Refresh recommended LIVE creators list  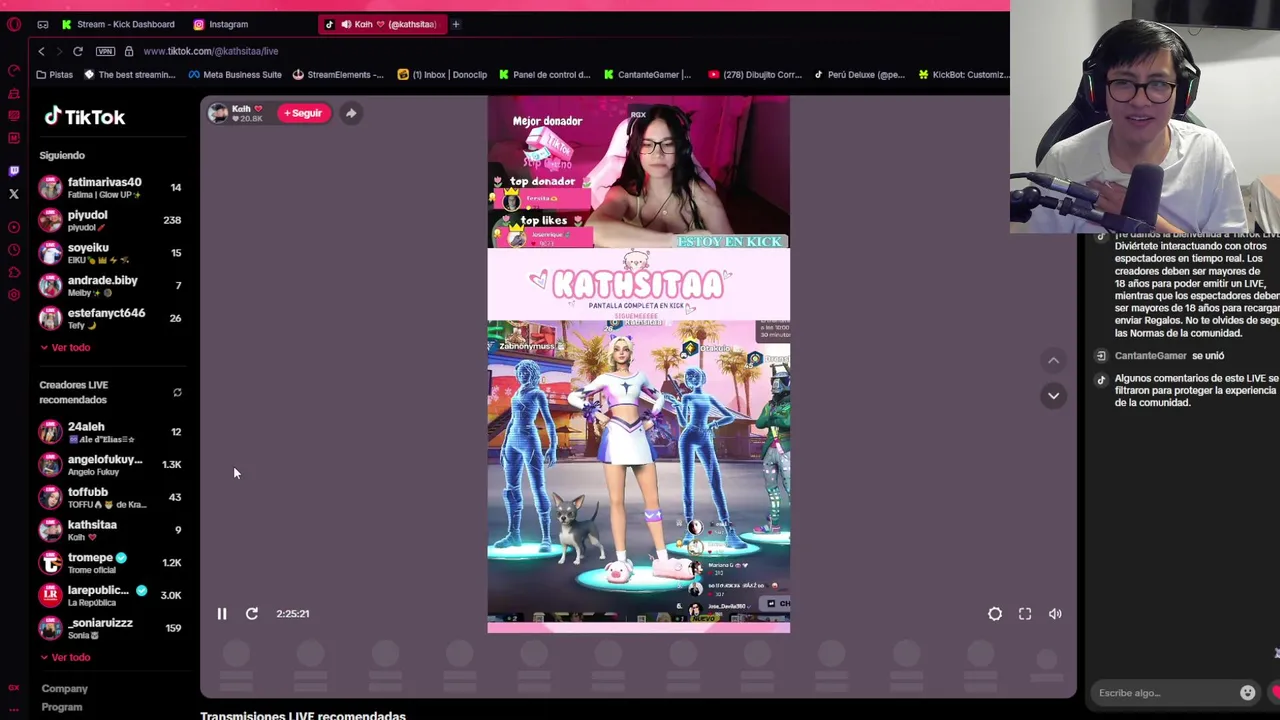click(x=177, y=392)
